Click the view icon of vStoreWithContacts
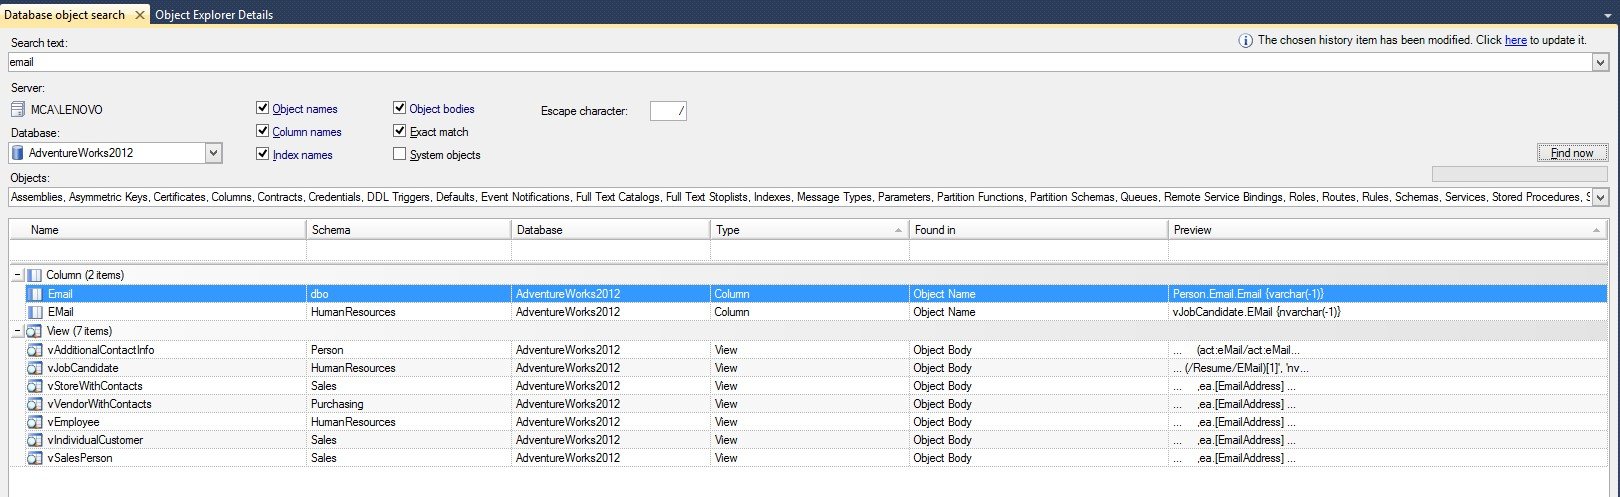The image size is (1620, 497). (35, 386)
